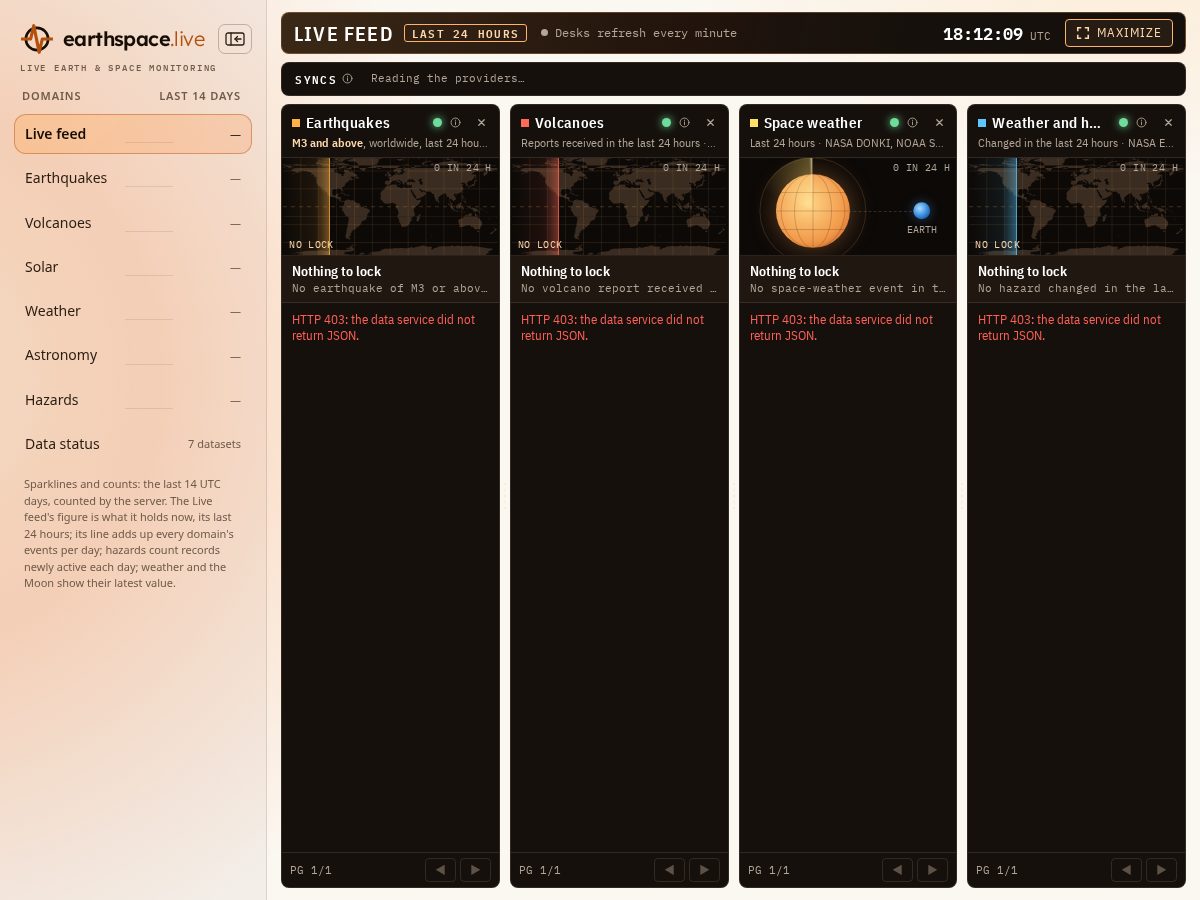This screenshot has height=900, width=1200.
Task: Click the Maximize button
Action: coord(1118,33)
